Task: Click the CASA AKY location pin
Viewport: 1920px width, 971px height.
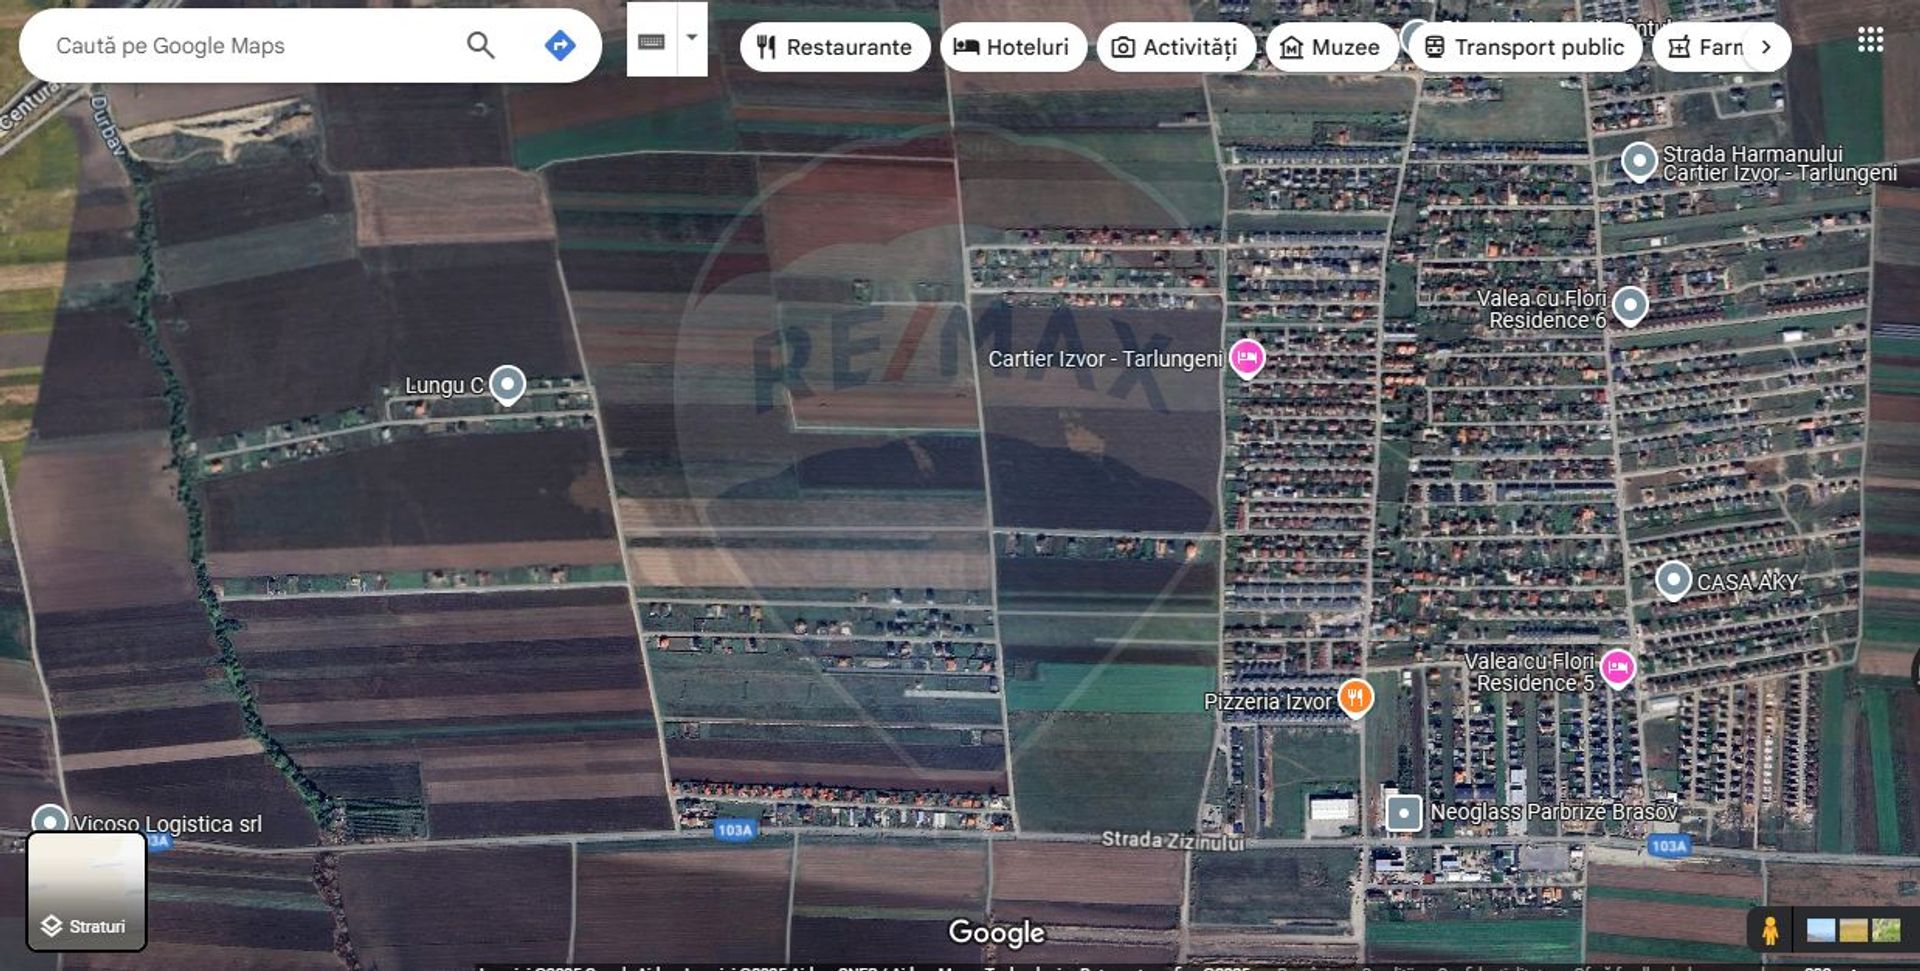Action: click(x=1673, y=580)
